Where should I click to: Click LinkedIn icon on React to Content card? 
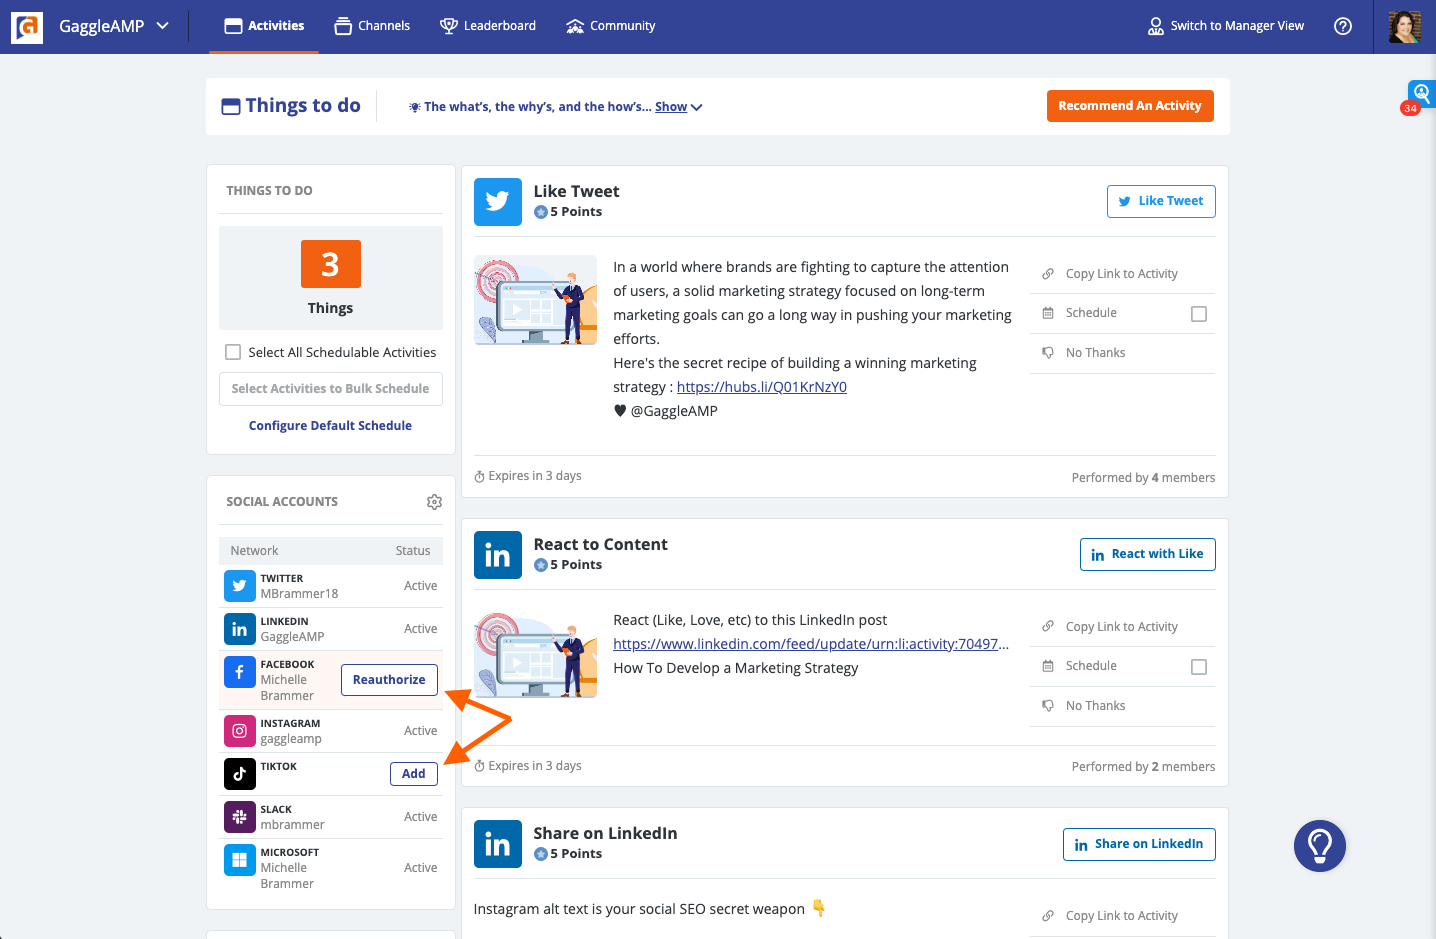[498, 555]
